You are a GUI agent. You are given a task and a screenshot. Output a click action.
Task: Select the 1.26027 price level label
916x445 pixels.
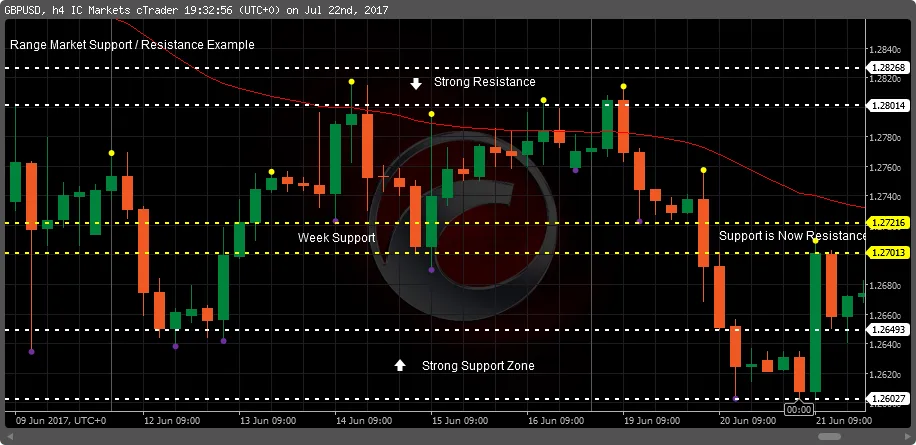(x=887, y=399)
